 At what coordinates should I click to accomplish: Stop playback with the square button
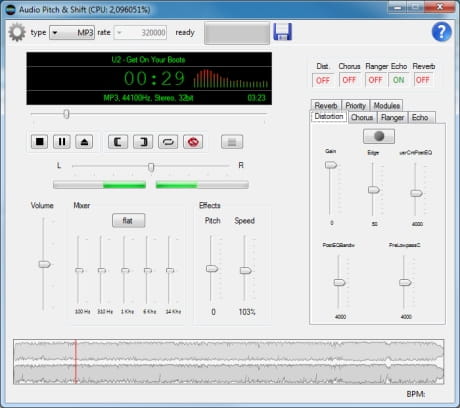39,142
